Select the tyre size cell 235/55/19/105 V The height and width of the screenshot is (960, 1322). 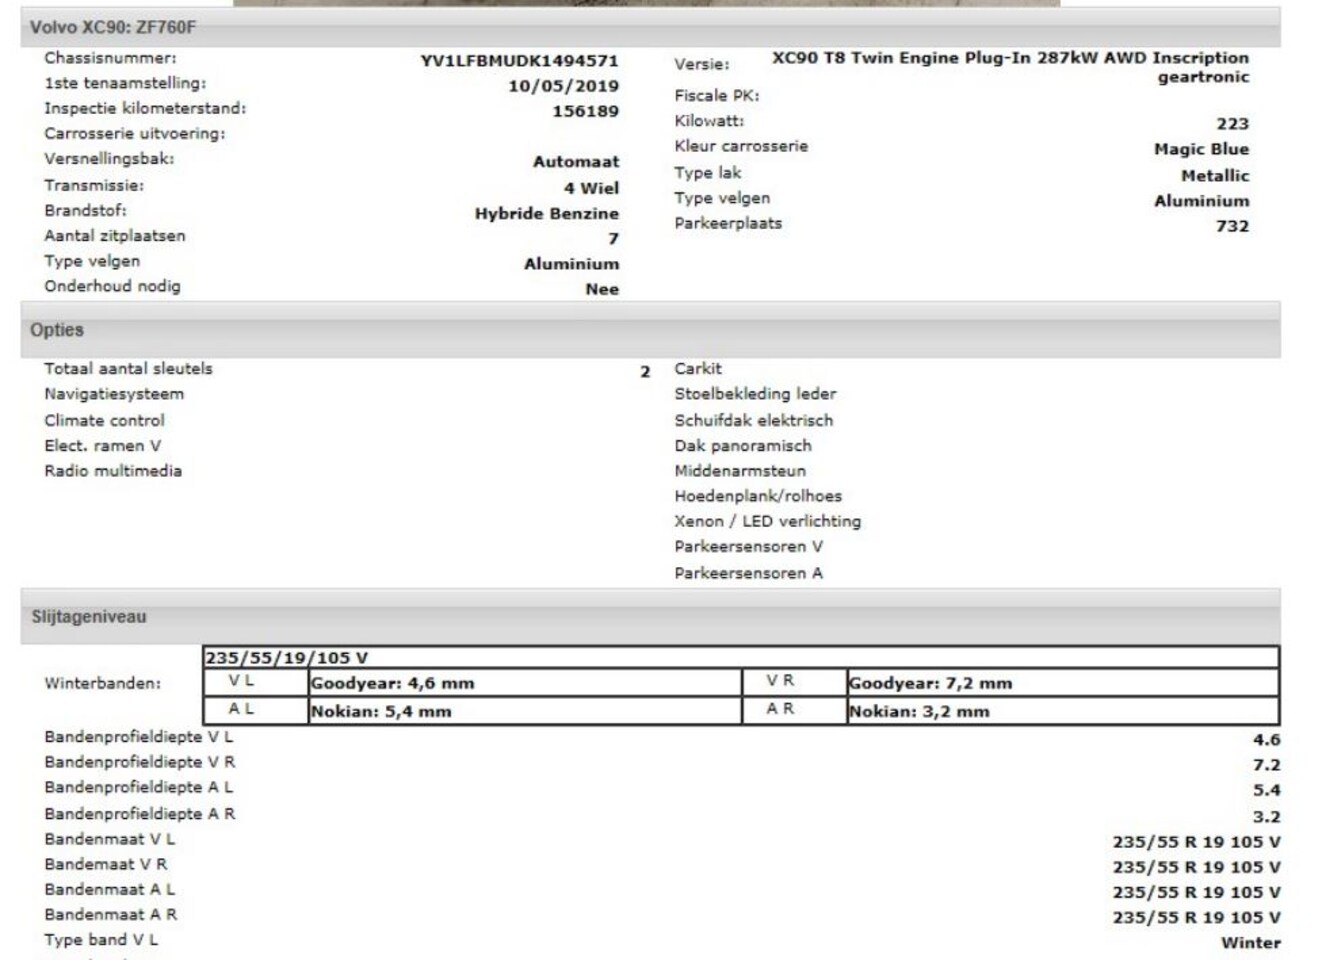coord(741,658)
